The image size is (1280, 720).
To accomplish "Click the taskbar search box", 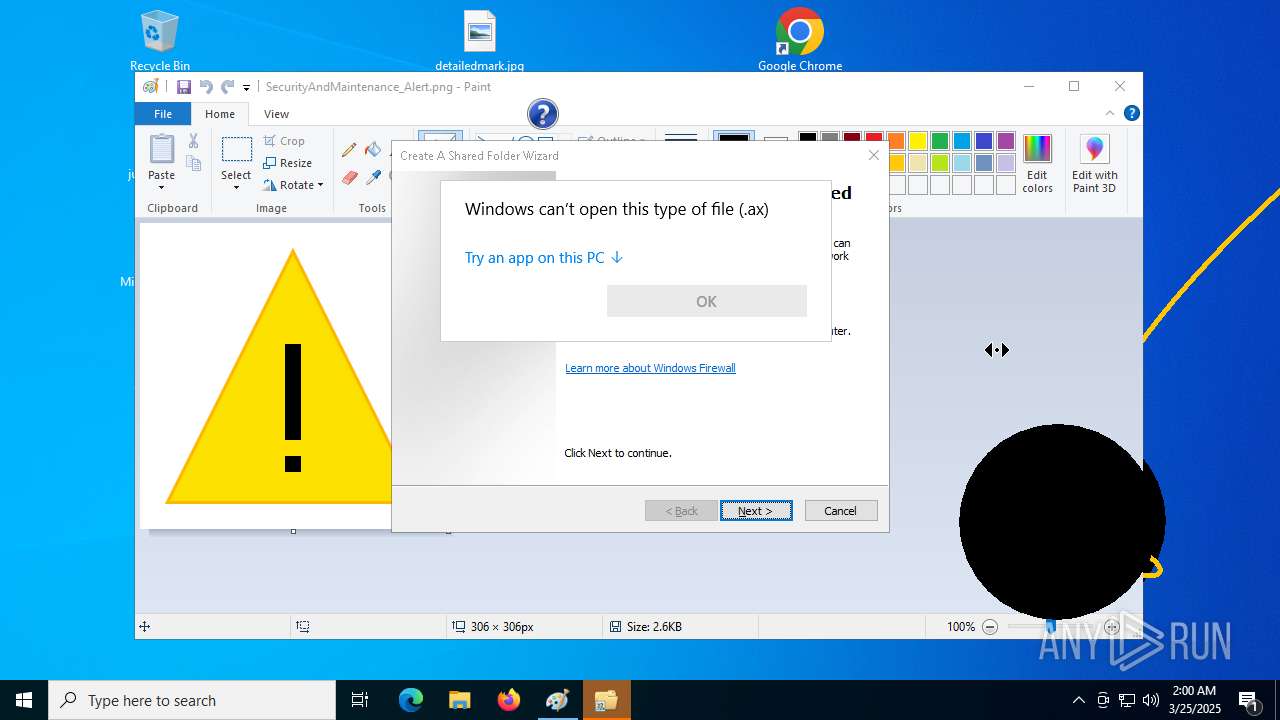I will tap(192, 700).
